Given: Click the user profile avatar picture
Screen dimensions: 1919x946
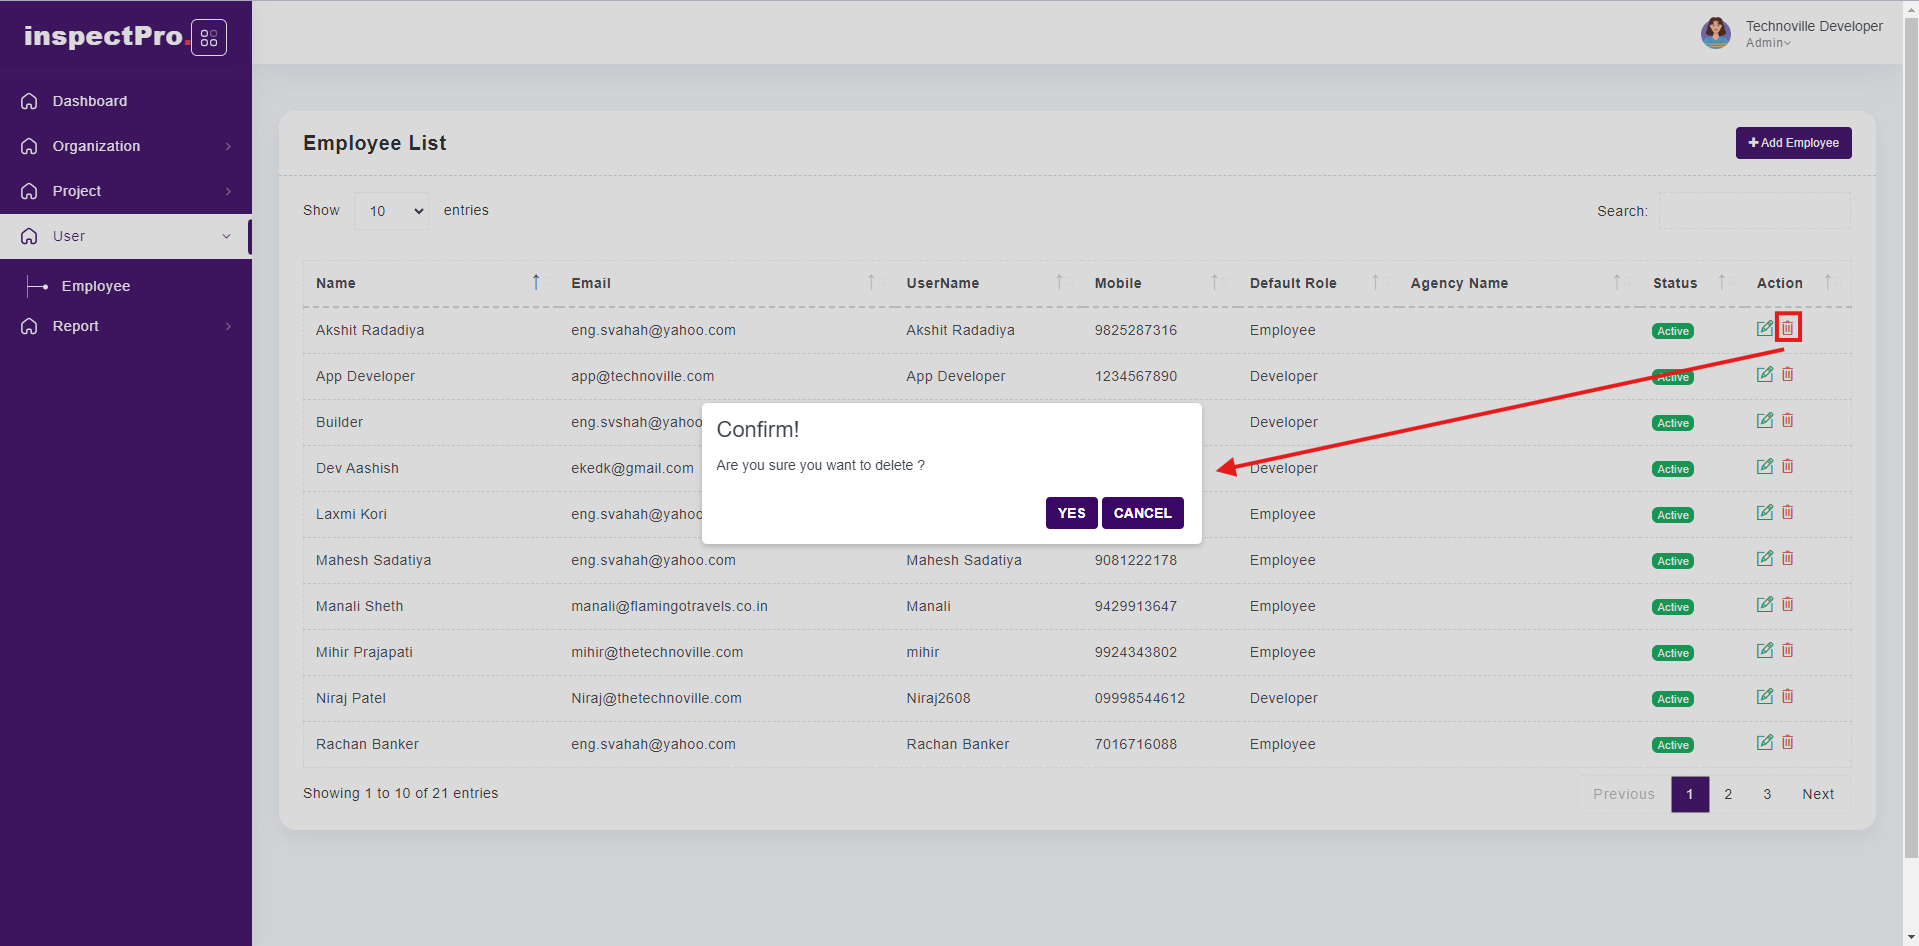Looking at the screenshot, I should [x=1715, y=33].
